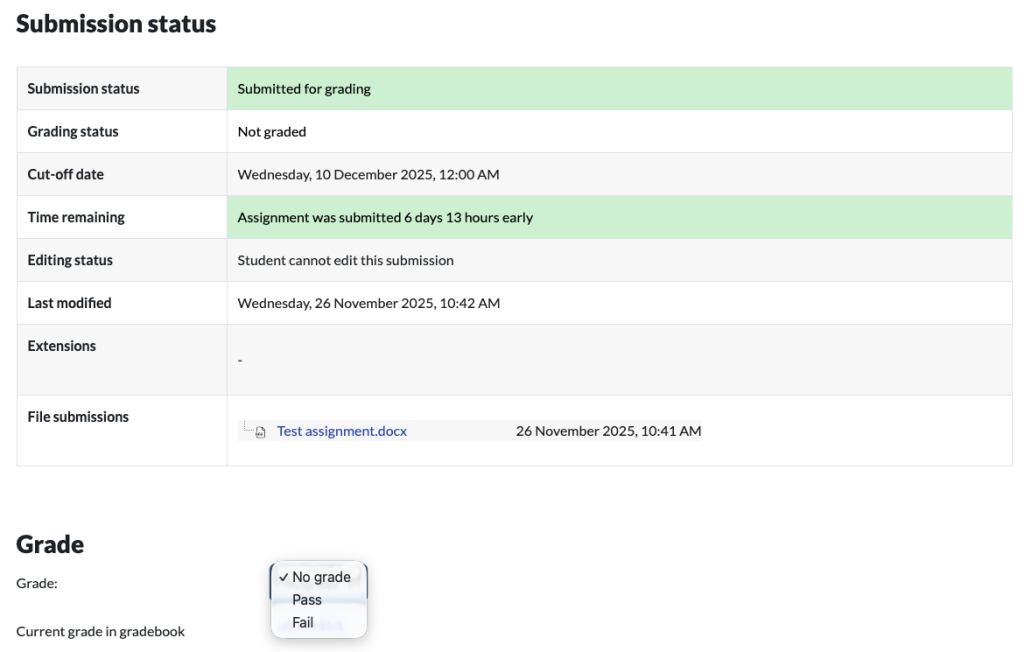Click the 'Submission status' page heading

pos(116,24)
